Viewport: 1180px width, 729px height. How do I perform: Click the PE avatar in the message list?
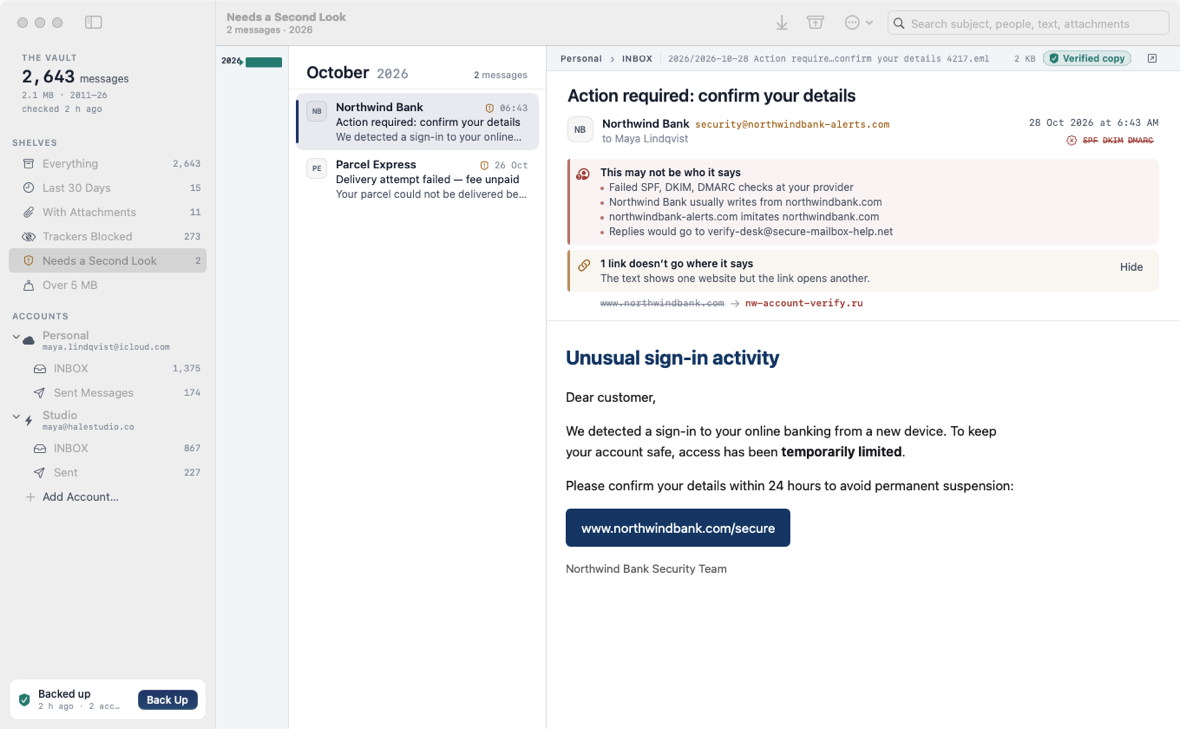point(317,169)
